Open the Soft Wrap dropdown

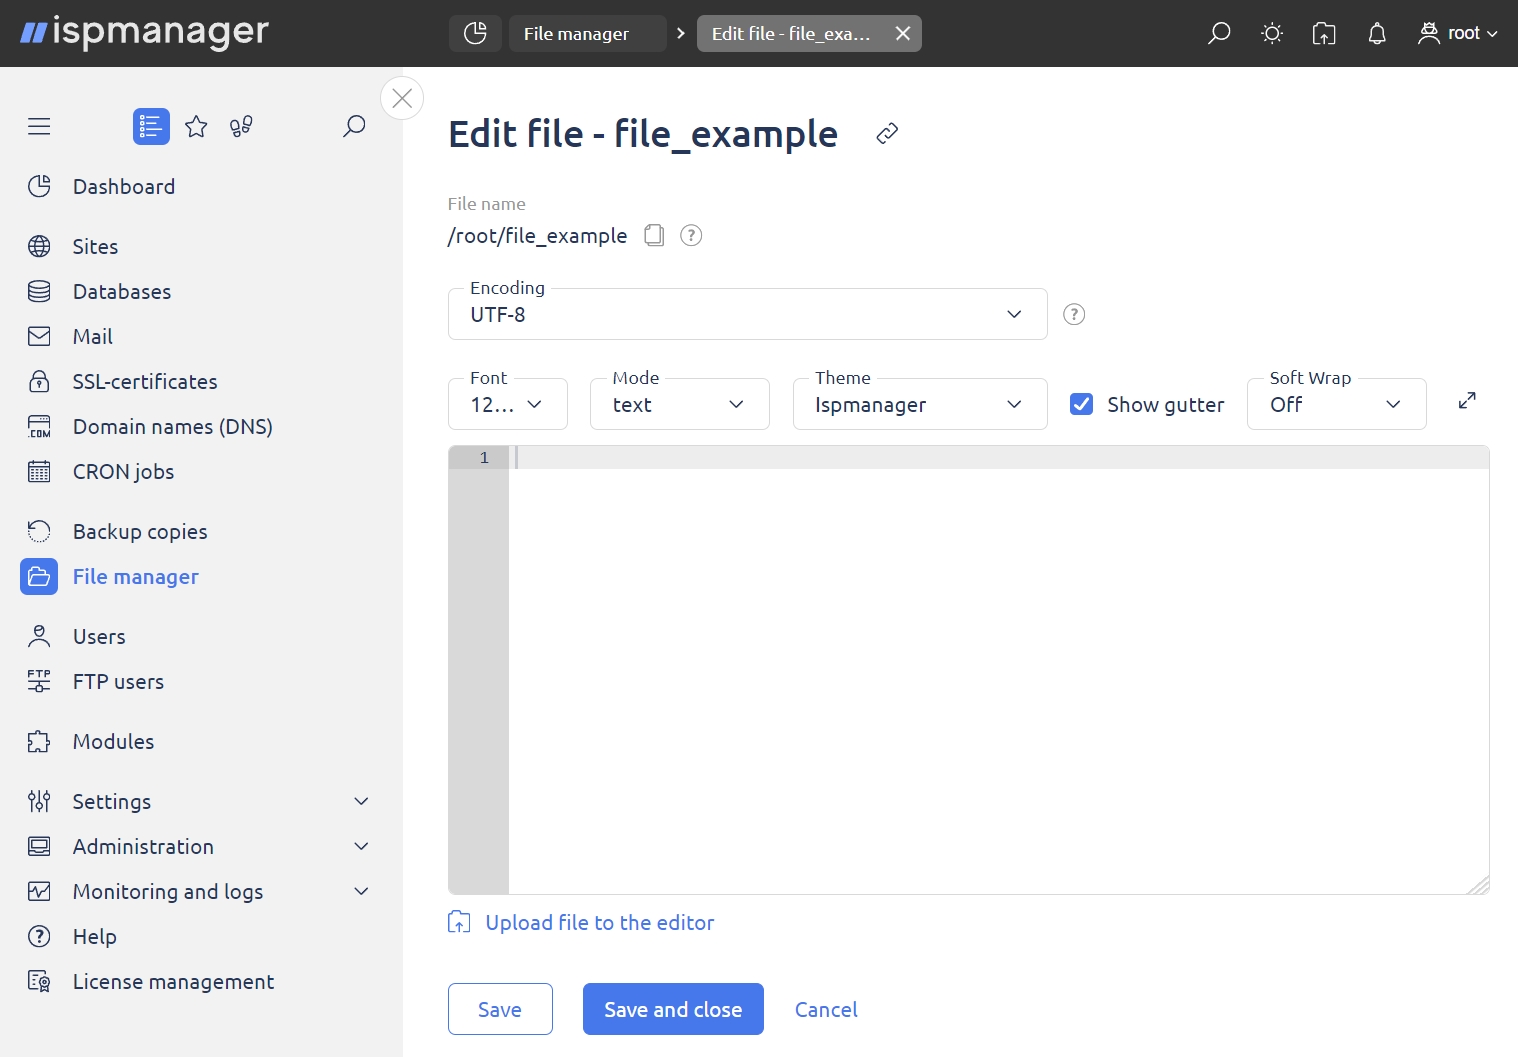(x=1336, y=404)
